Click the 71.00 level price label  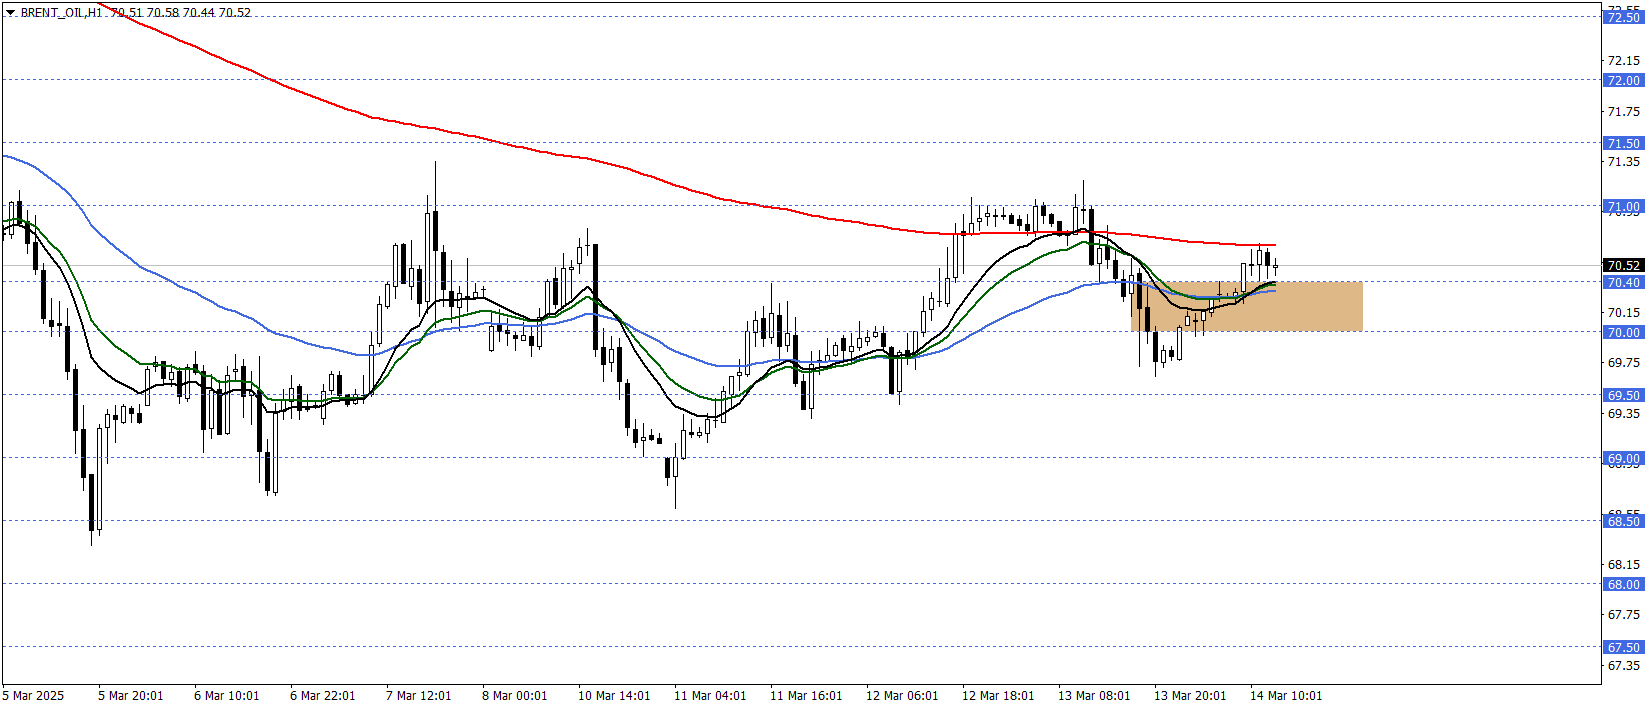point(1623,207)
